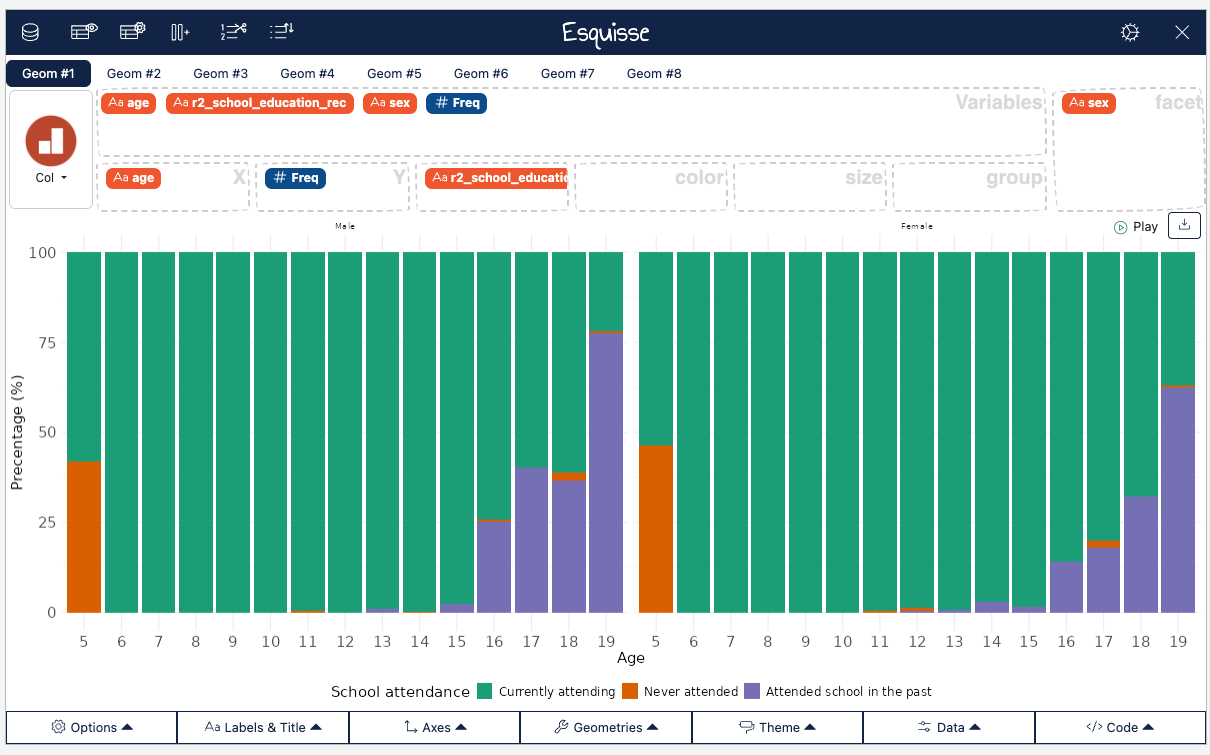Open settings via the gear icon

pyautogui.click(x=1130, y=32)
